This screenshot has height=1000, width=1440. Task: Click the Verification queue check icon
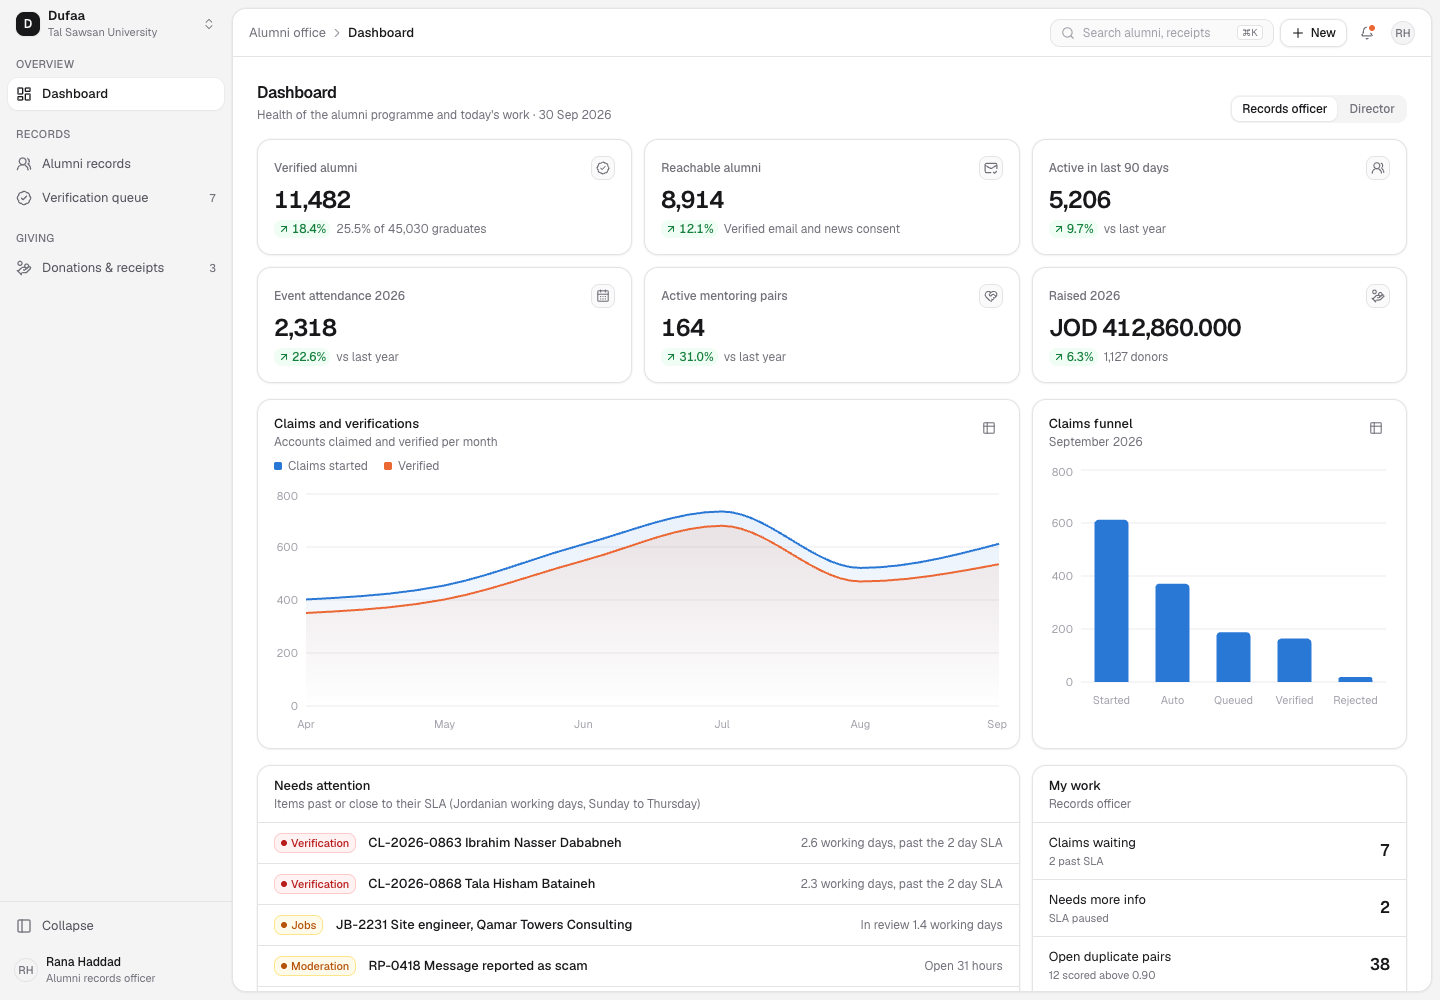(24, 198)
